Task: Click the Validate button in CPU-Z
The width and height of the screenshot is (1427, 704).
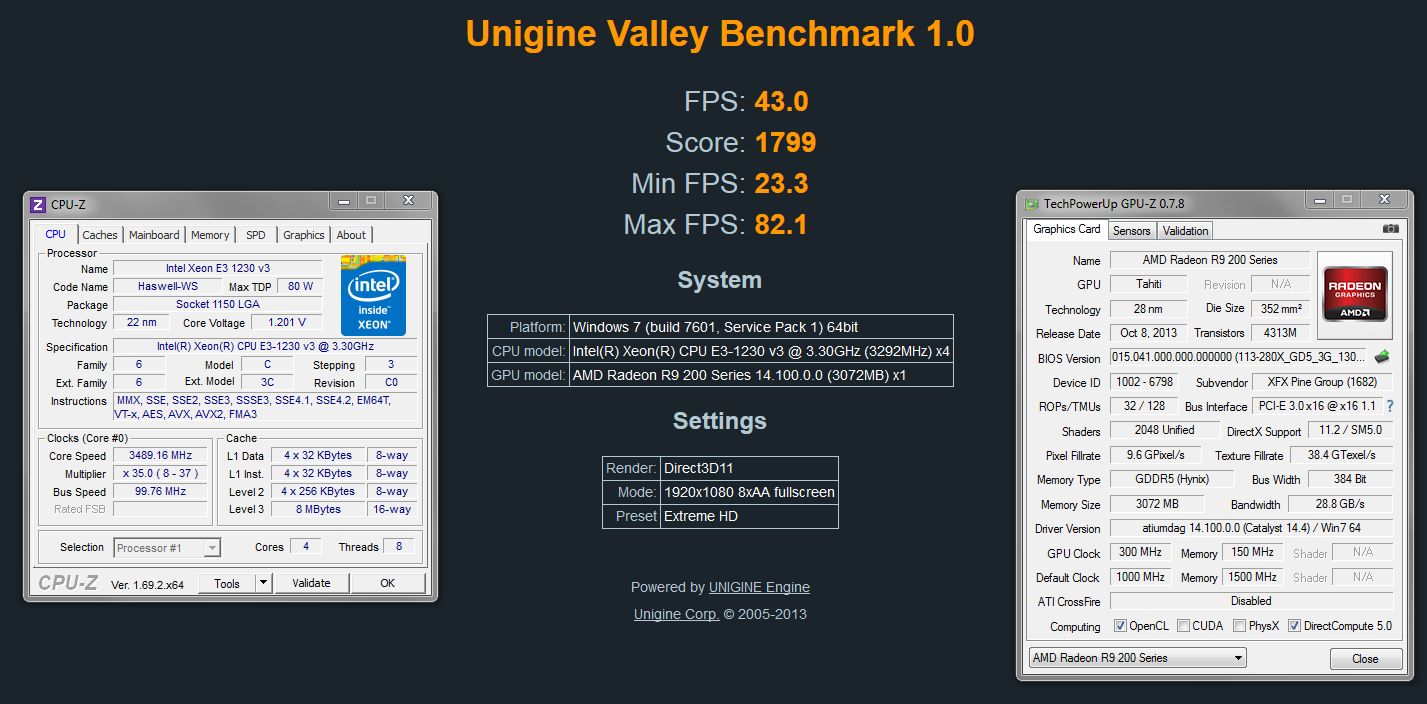Action: [x=311, y=583]
